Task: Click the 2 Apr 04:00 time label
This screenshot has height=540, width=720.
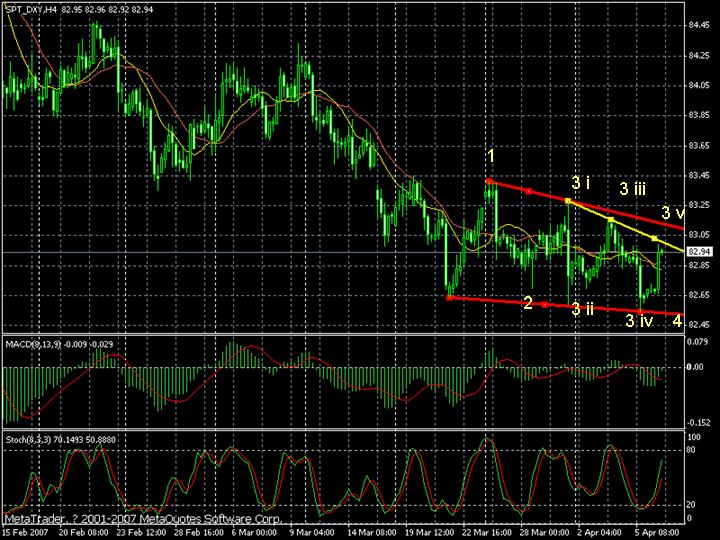Action: coord(601,532)
